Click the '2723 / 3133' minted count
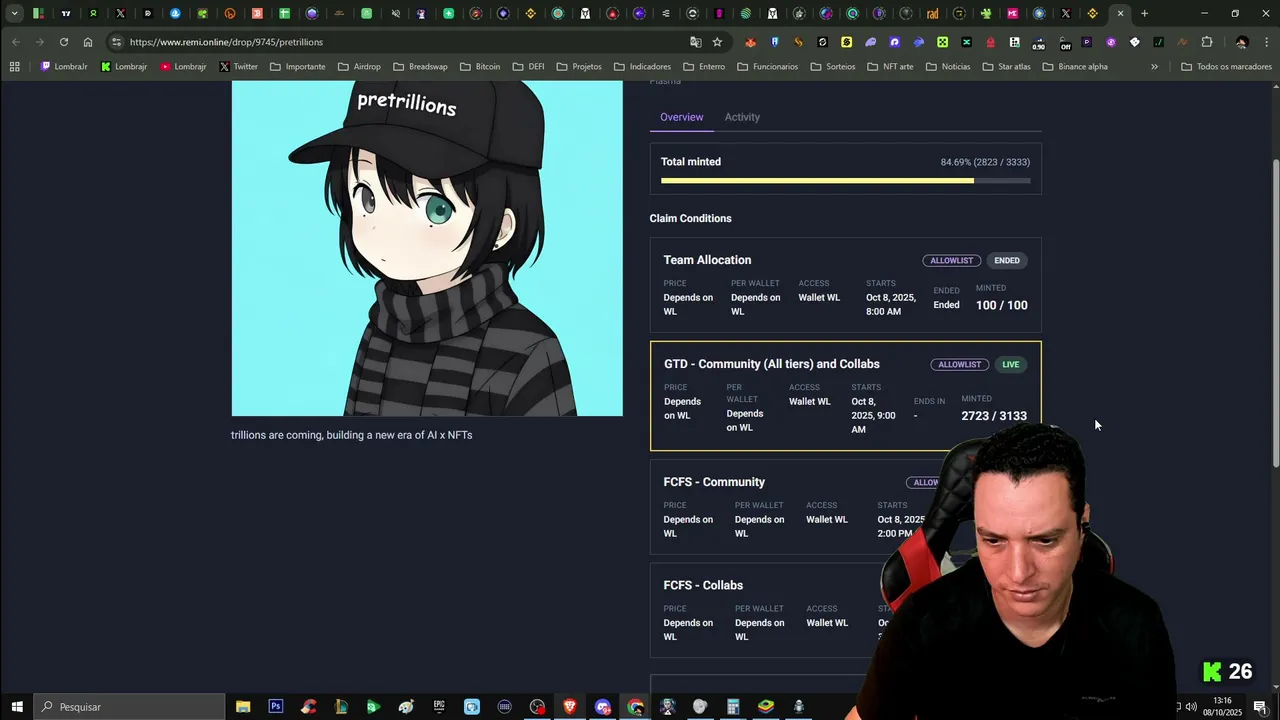Viewport: 1280px width, 720px height. 994,416
